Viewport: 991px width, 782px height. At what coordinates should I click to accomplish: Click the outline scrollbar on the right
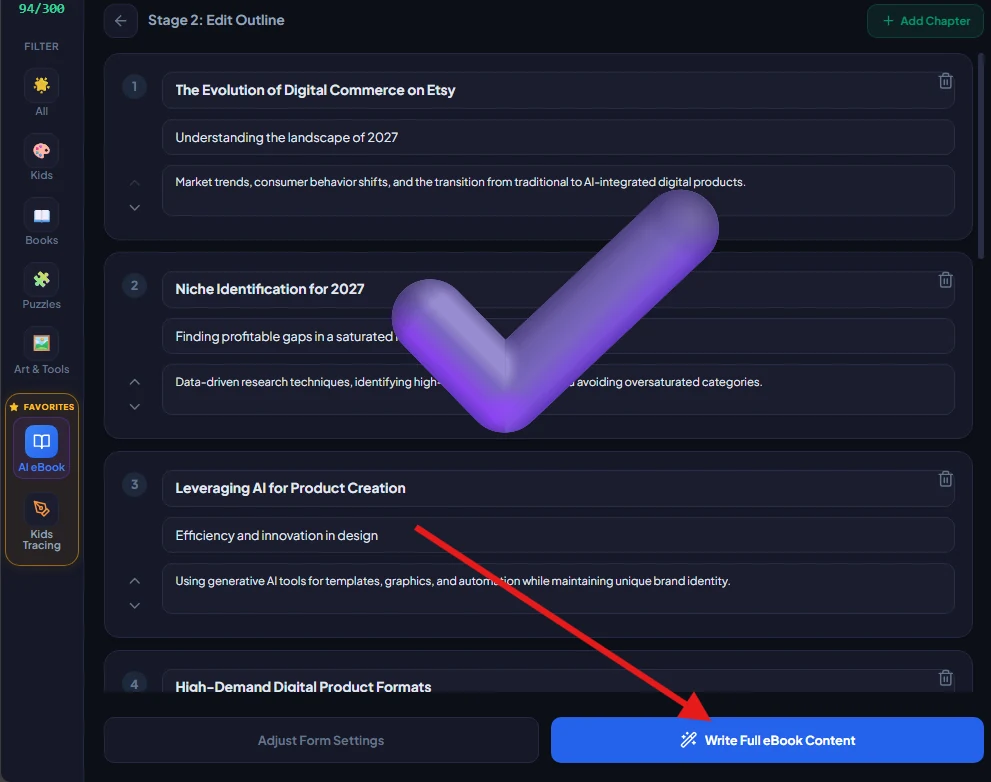[981, 156]
